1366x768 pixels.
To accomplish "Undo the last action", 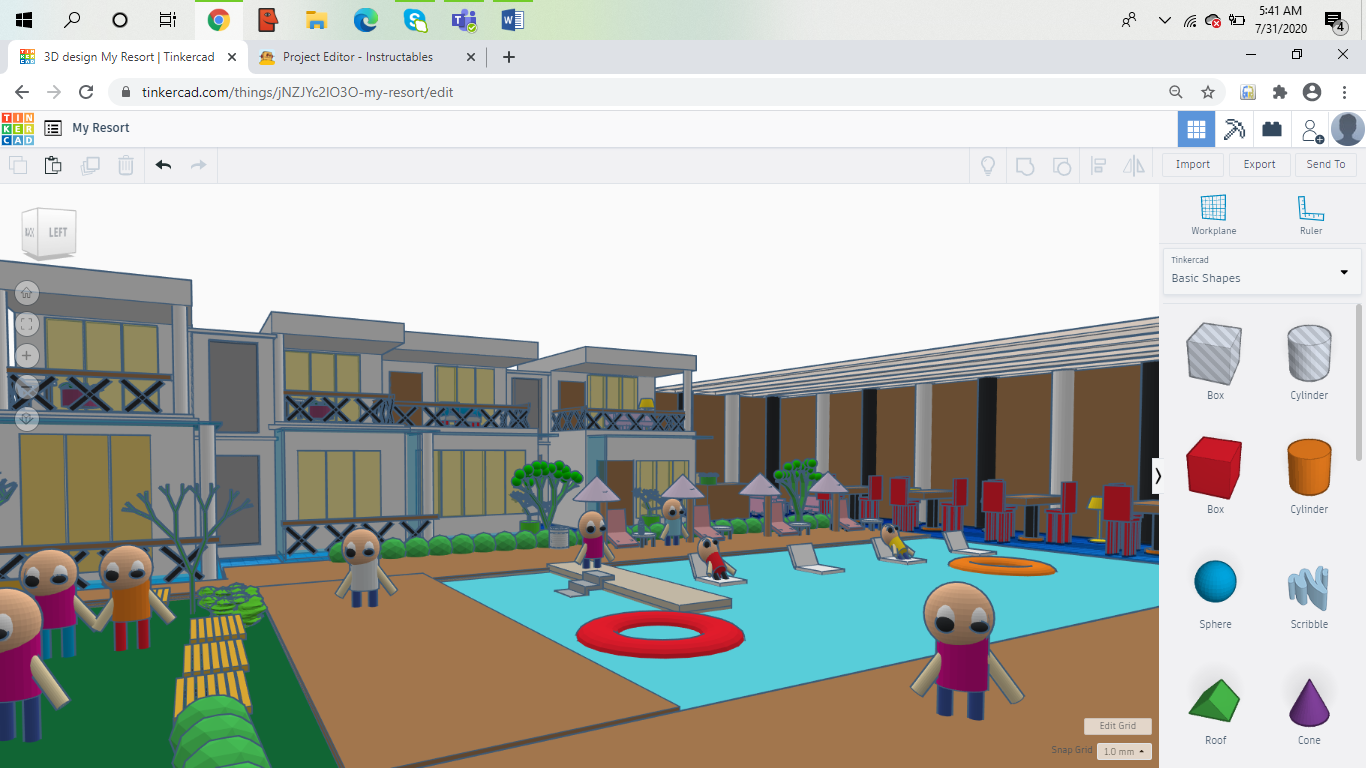I will pyautogui.click(x=163, y=165).
